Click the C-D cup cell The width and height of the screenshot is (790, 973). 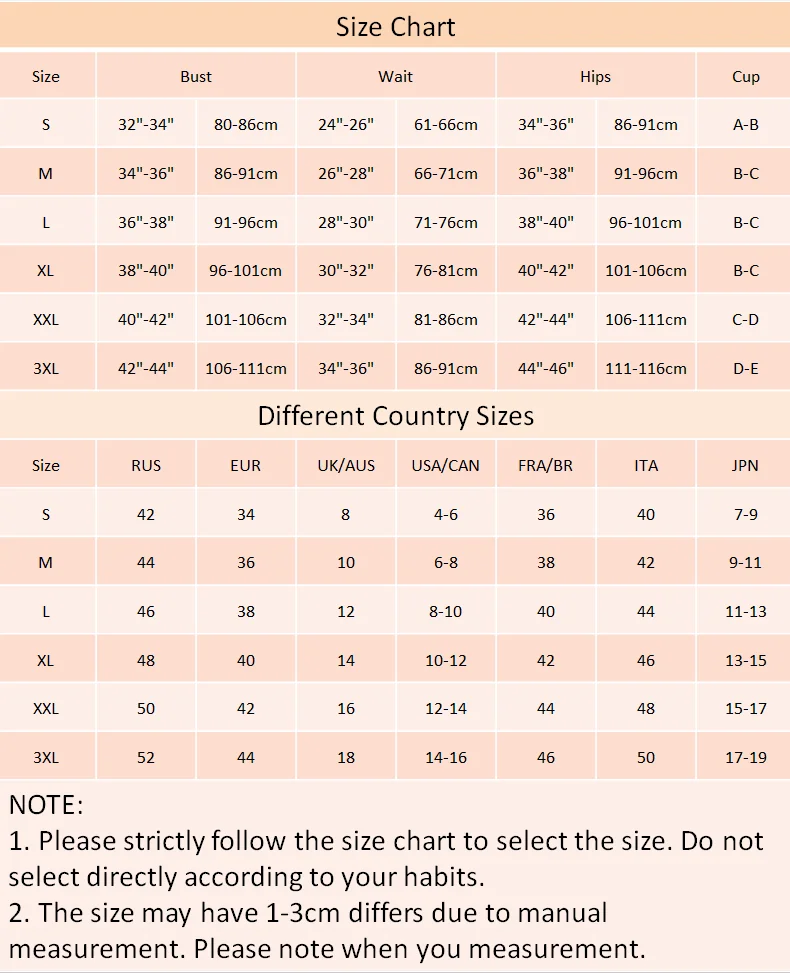(745, 320)
